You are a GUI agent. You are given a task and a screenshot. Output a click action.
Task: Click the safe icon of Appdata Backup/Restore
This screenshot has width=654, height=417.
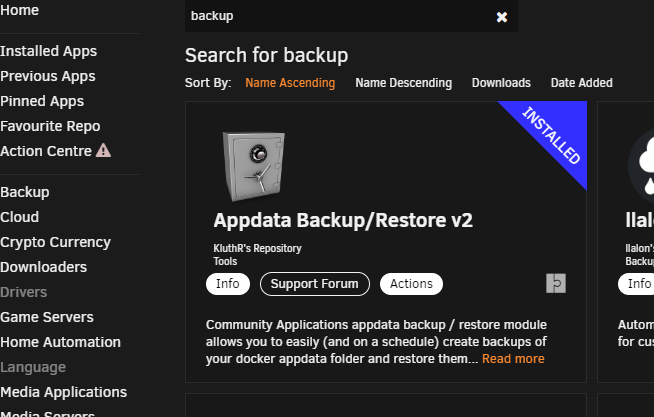point(254,166)
